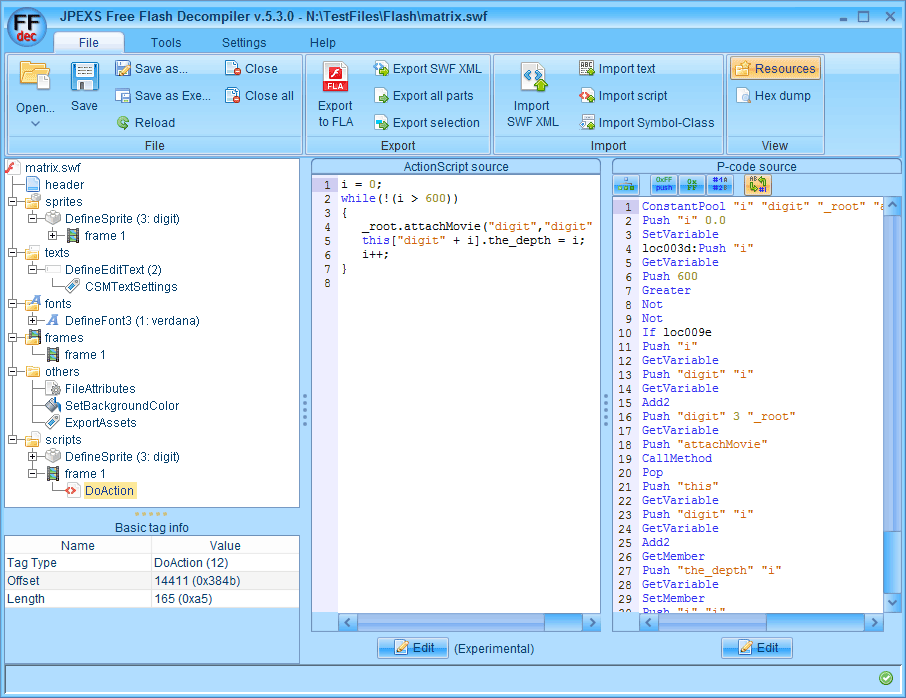Click the Export to FLA icon
This screenshot has width=906, height=698.
335,78
